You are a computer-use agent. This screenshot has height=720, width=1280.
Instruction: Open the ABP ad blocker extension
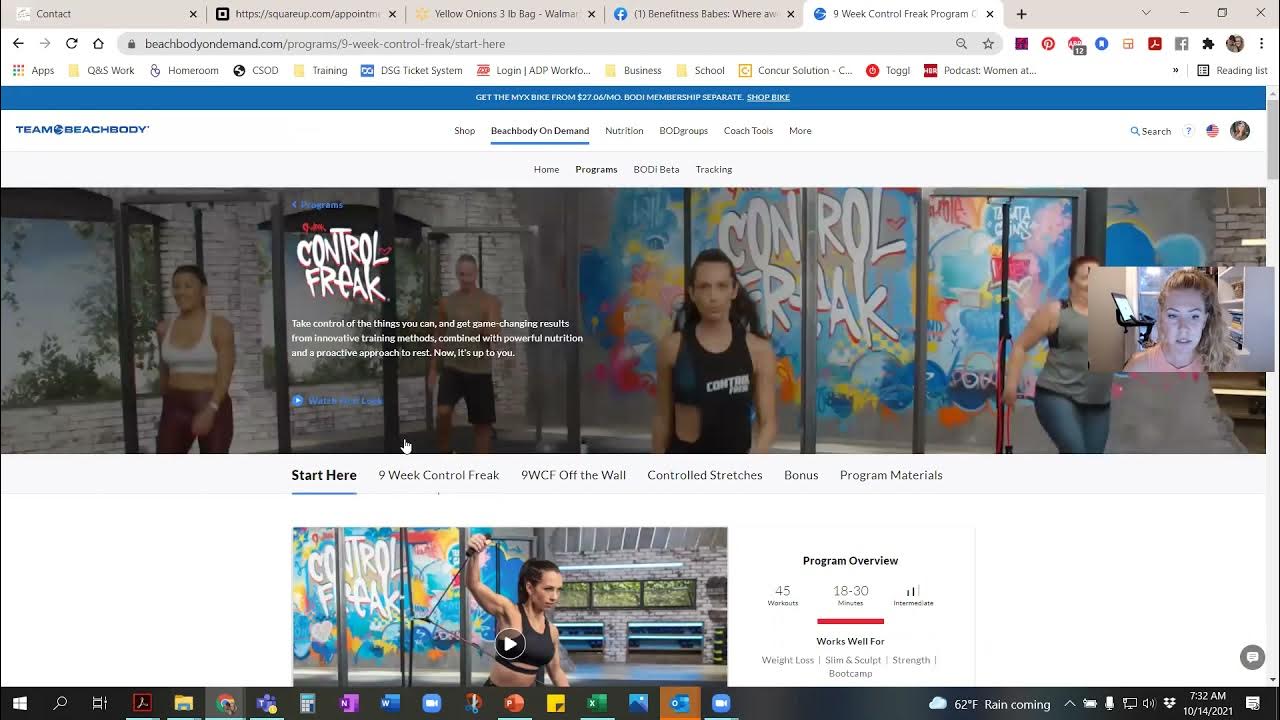(x=1075, y=43)
